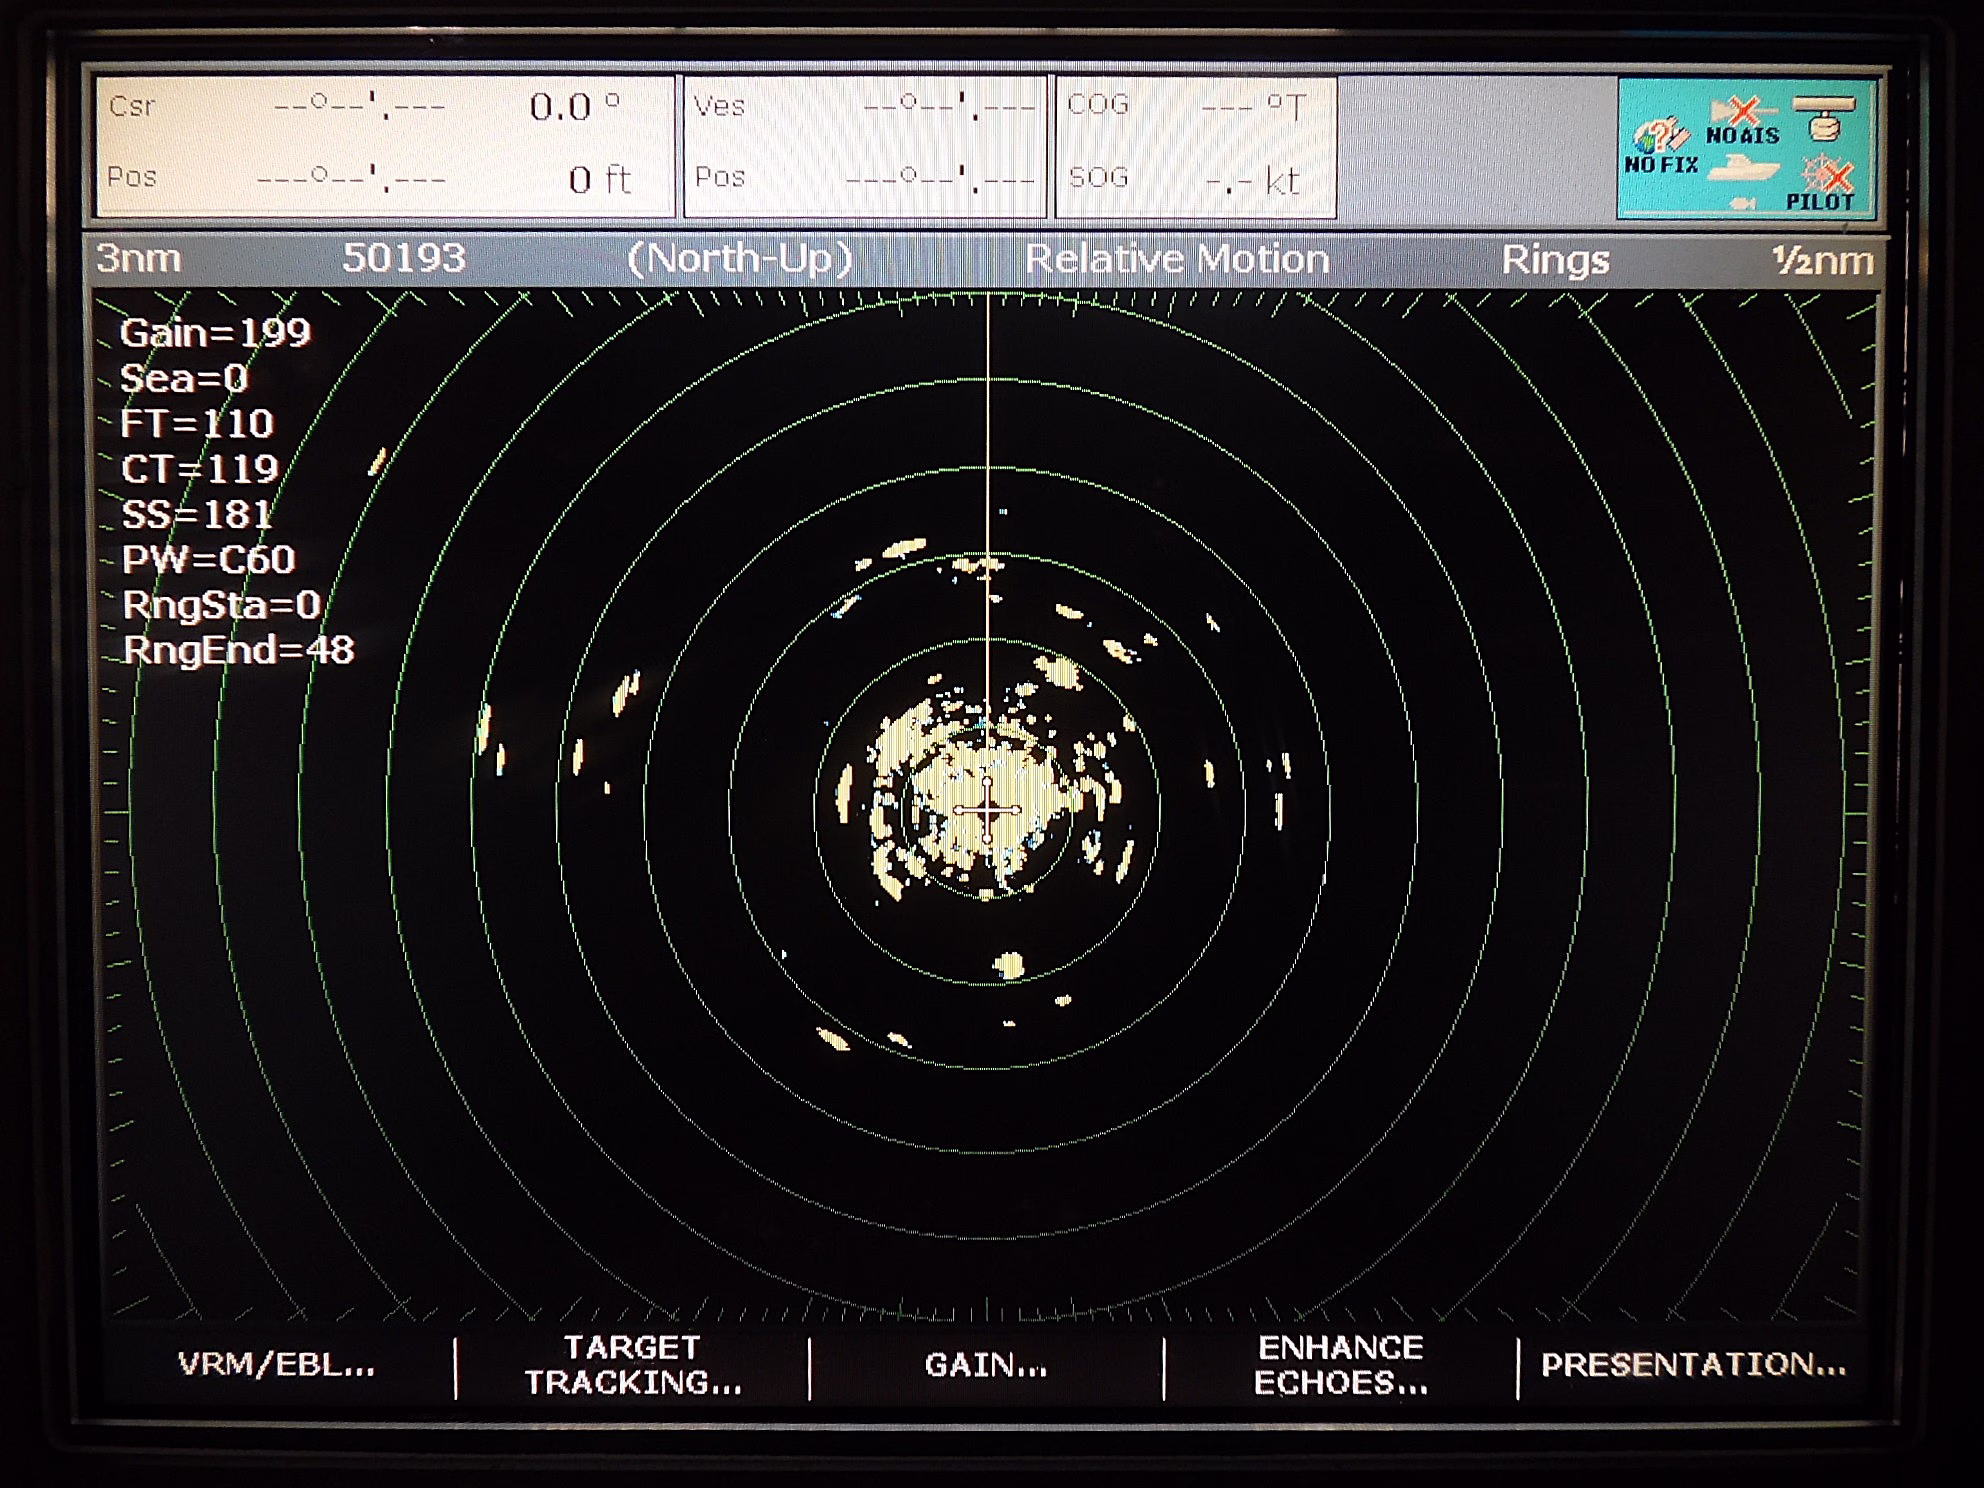The height and width of the screenshot is (1488, 1984).
Task: Tap the NO FIX GPS status icon
Action: tap(1661, 147)
